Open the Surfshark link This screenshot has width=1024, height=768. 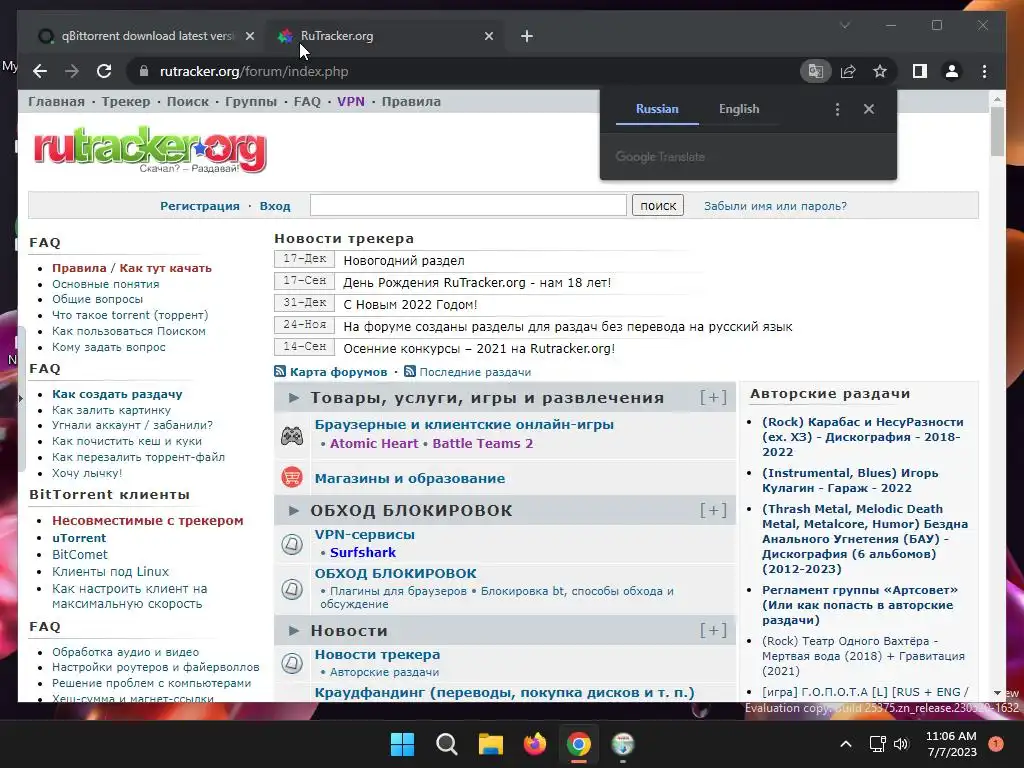pyautogui.click(x=362, y=552)
